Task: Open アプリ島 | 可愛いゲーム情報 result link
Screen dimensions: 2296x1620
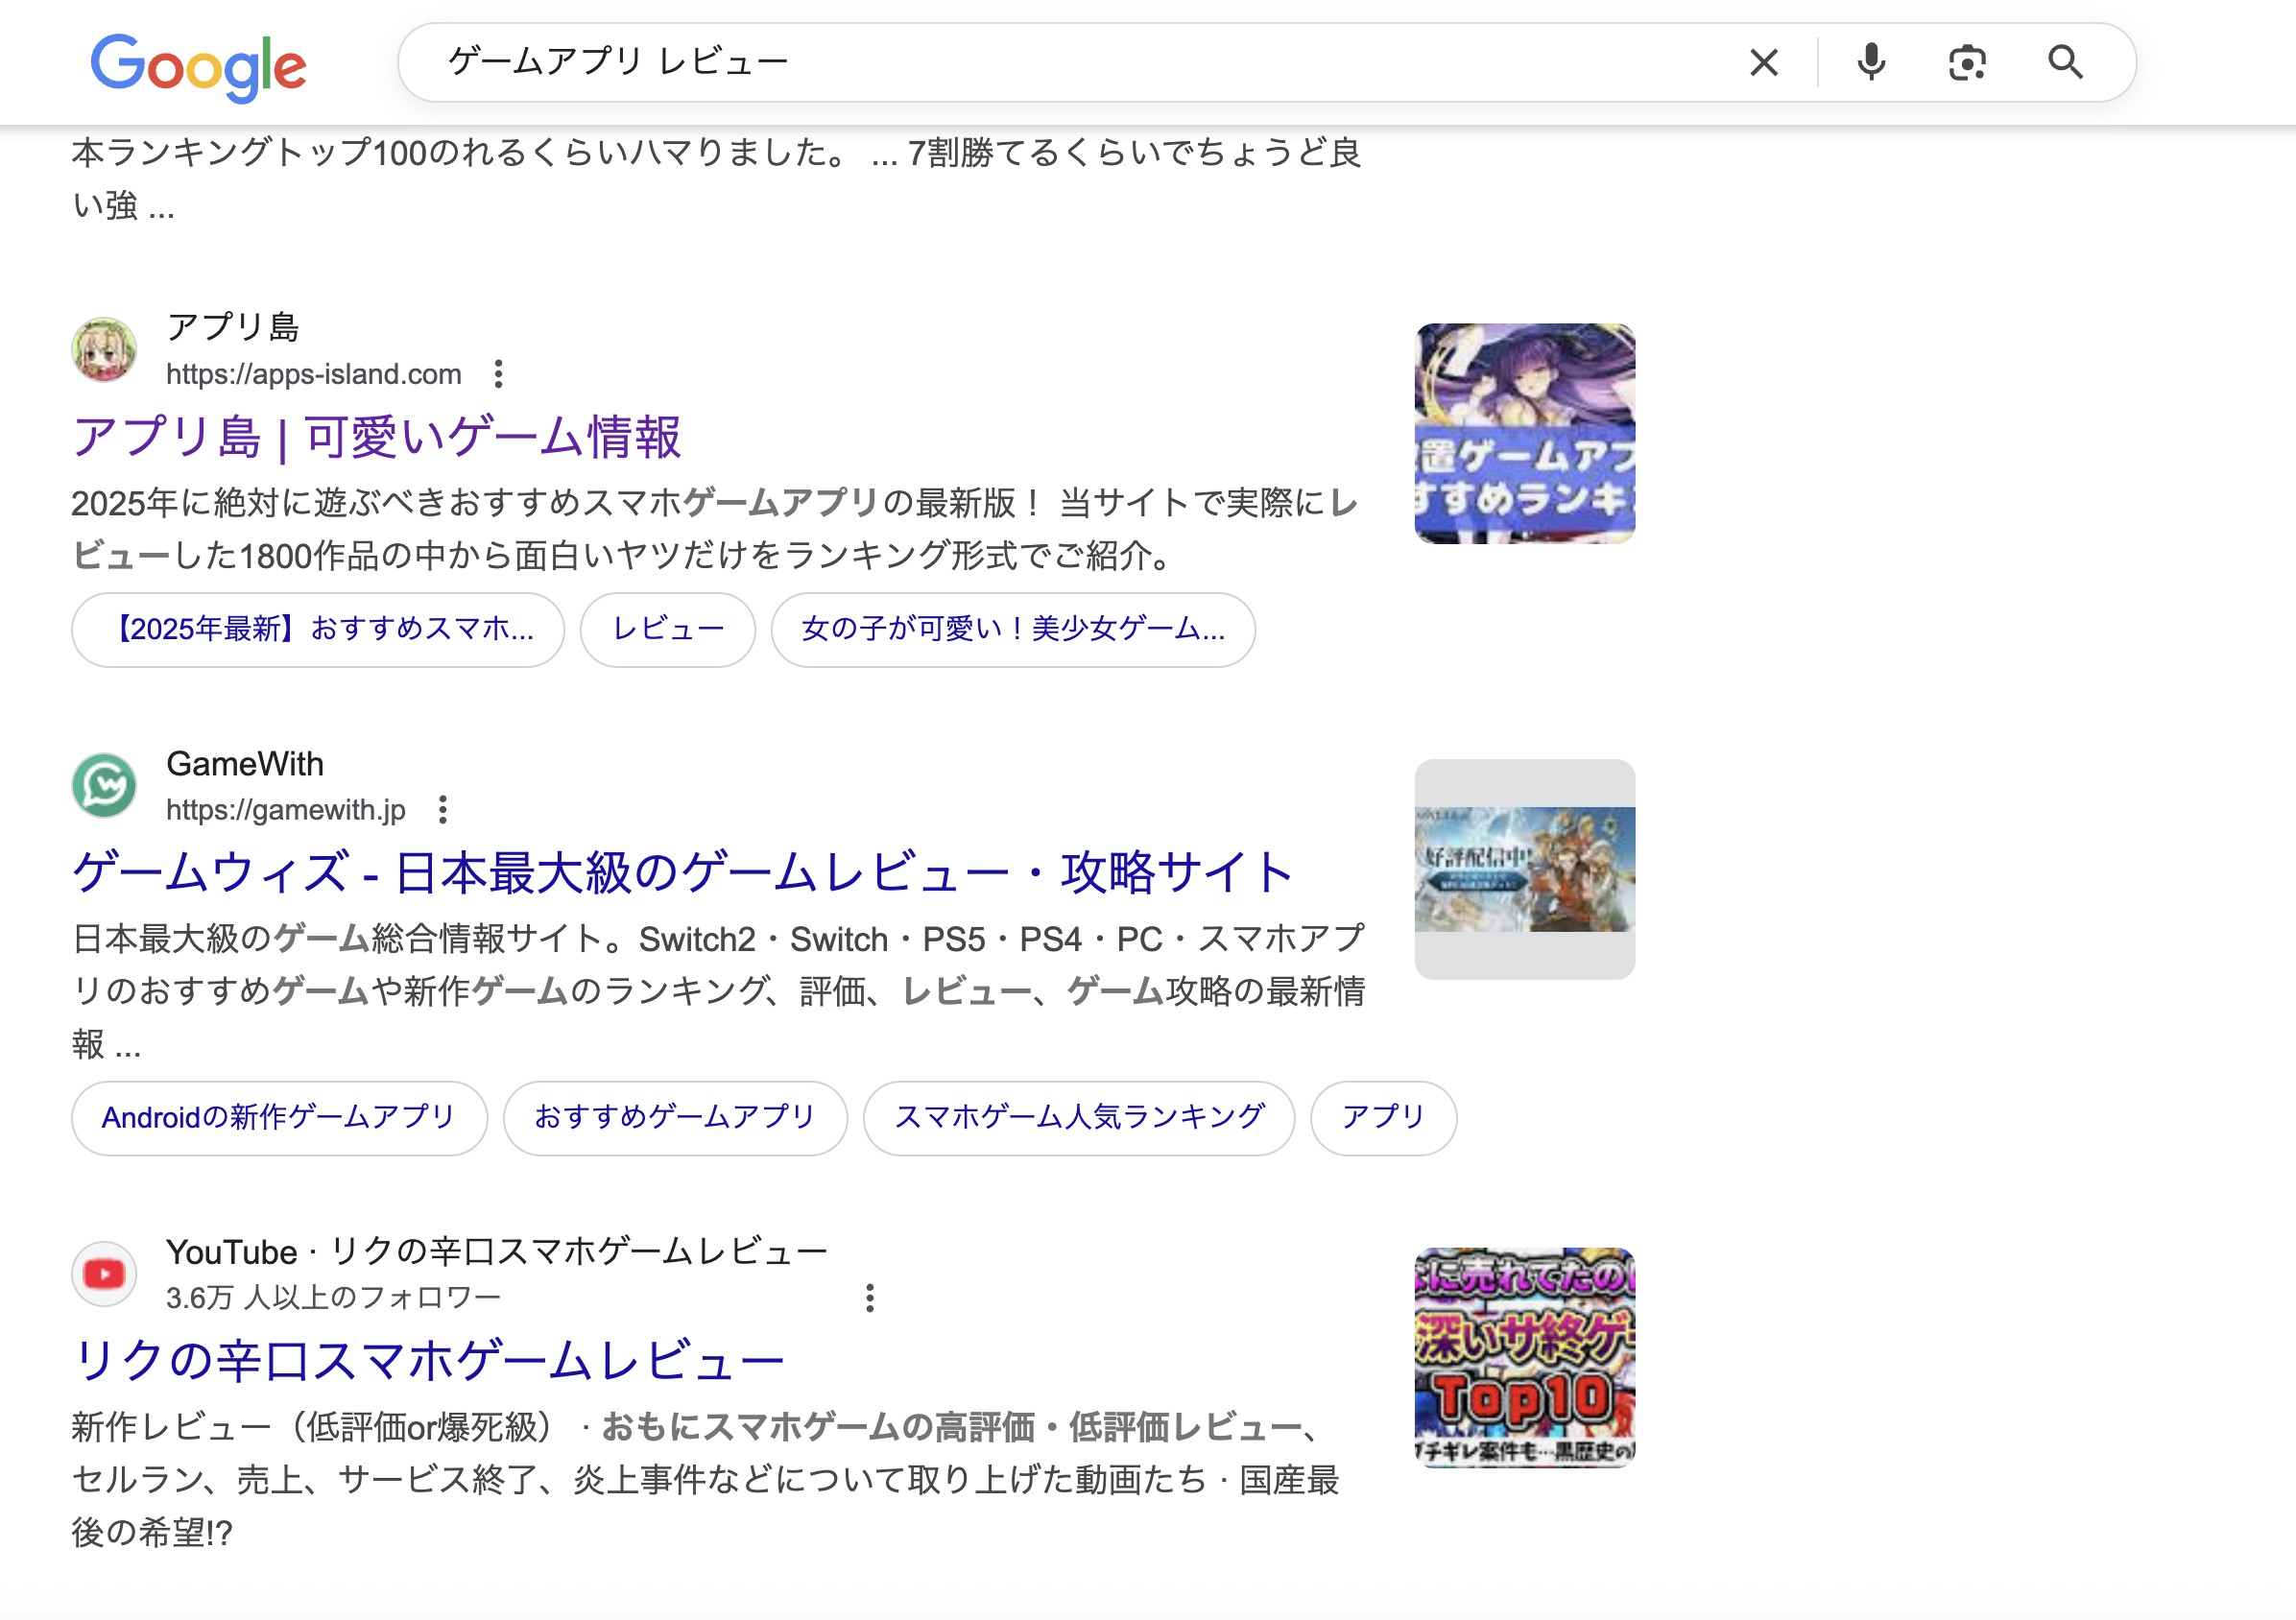Action: tap(376, 438)
